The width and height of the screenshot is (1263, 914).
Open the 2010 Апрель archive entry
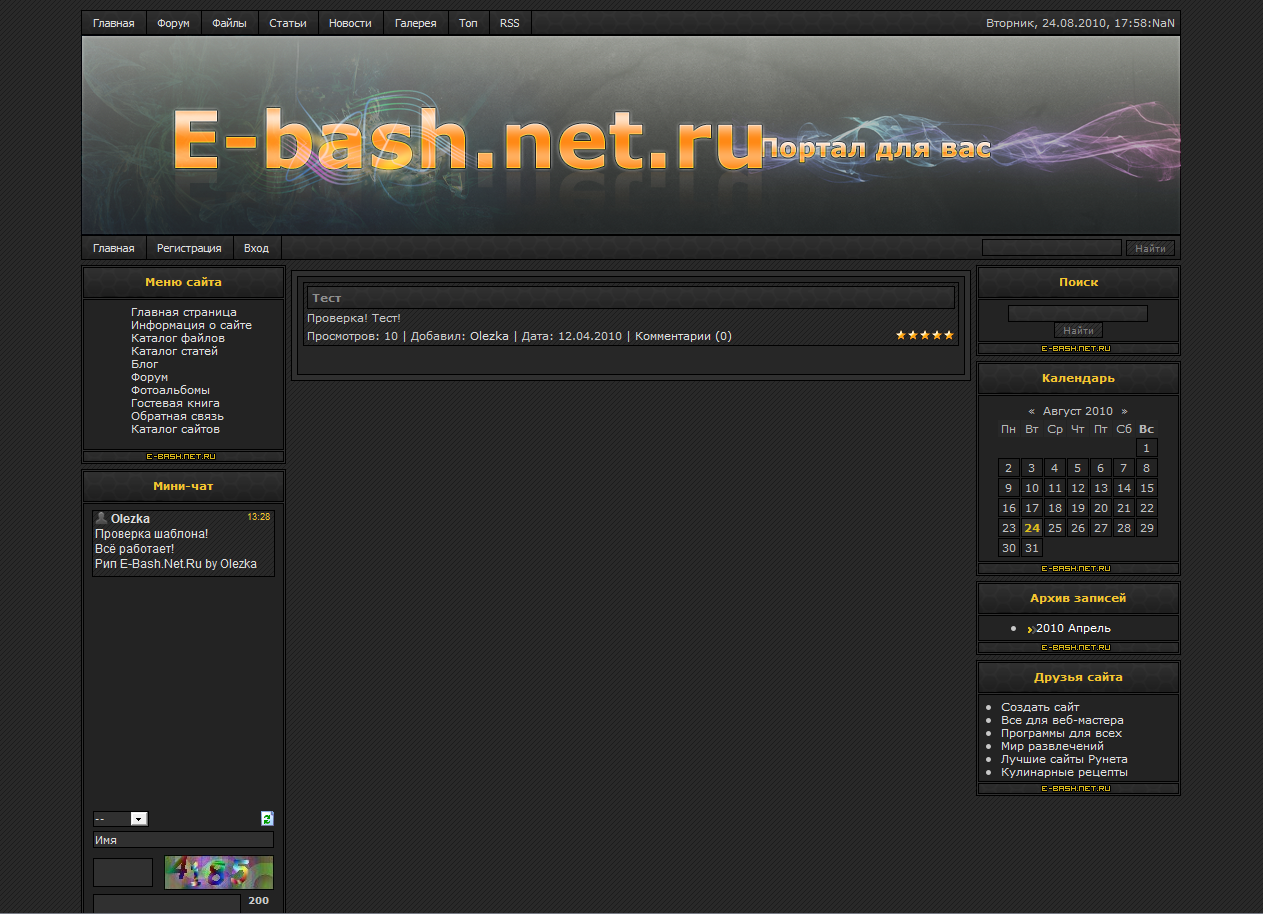click(1073, 628)
